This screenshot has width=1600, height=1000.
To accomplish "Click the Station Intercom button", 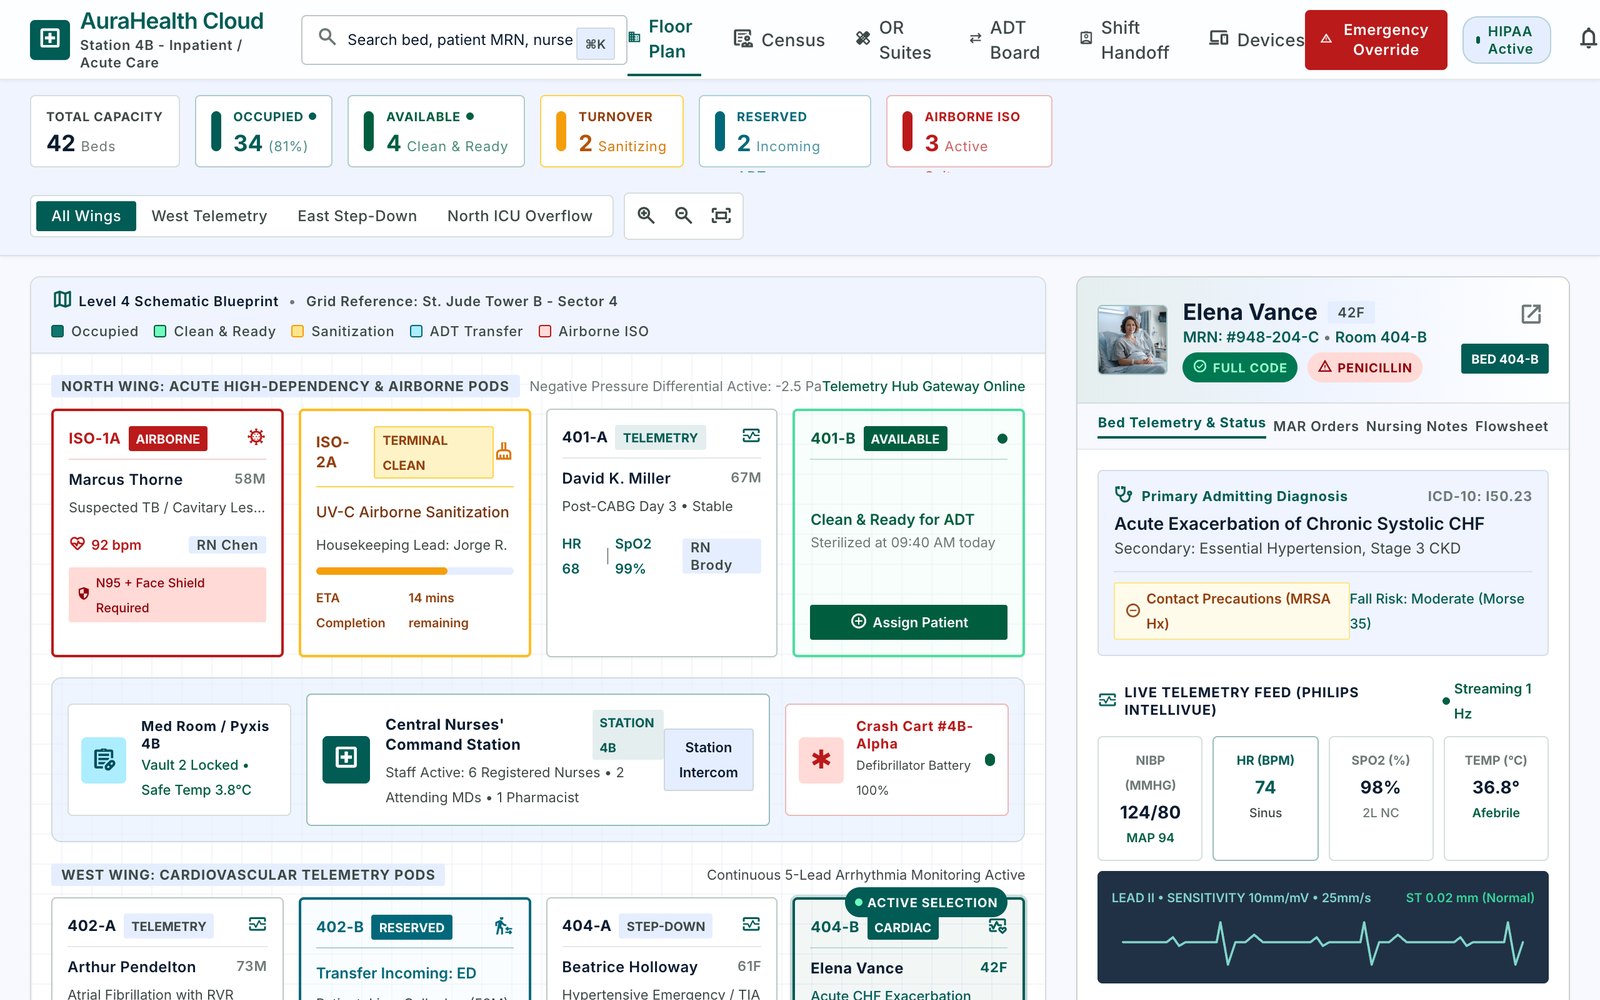I will click(708, 760).
